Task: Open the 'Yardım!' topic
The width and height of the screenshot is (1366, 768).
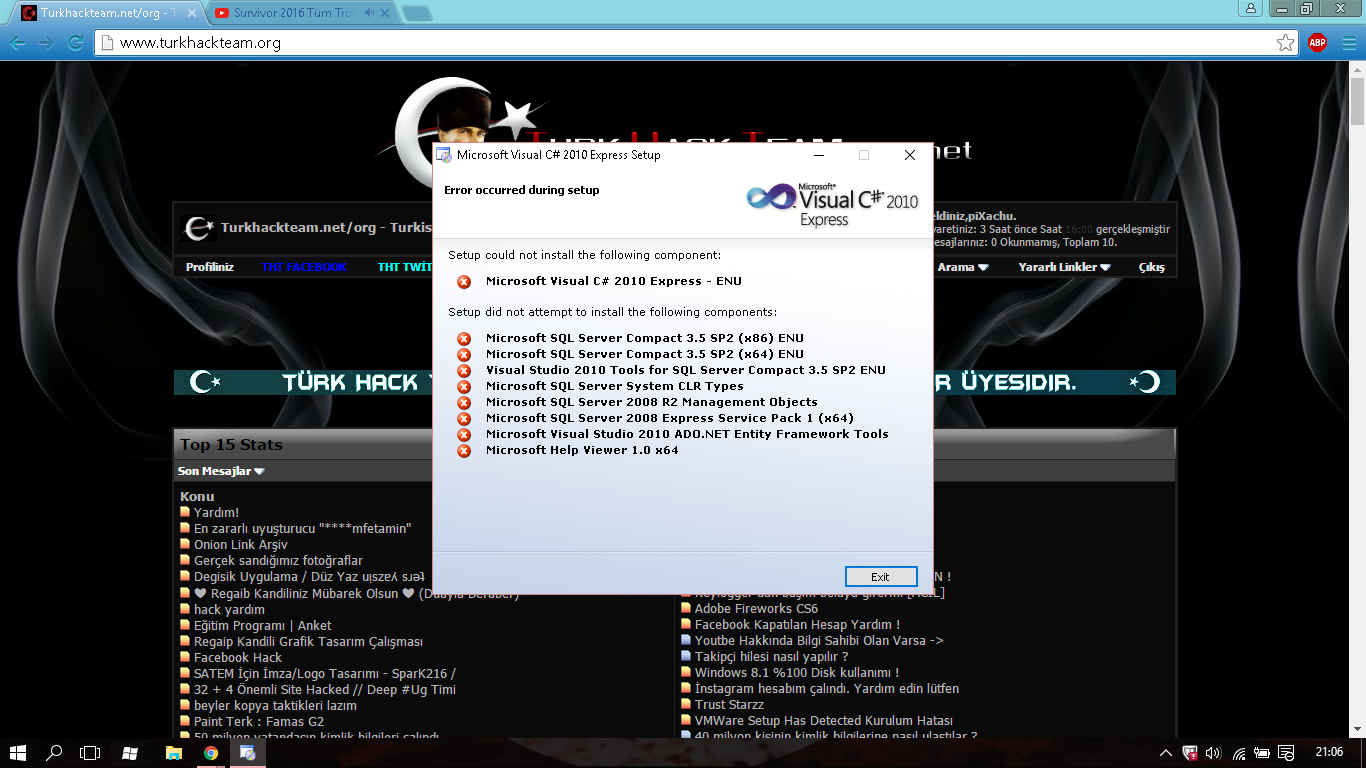Action: pyautogui.click(x=216, y=512)
